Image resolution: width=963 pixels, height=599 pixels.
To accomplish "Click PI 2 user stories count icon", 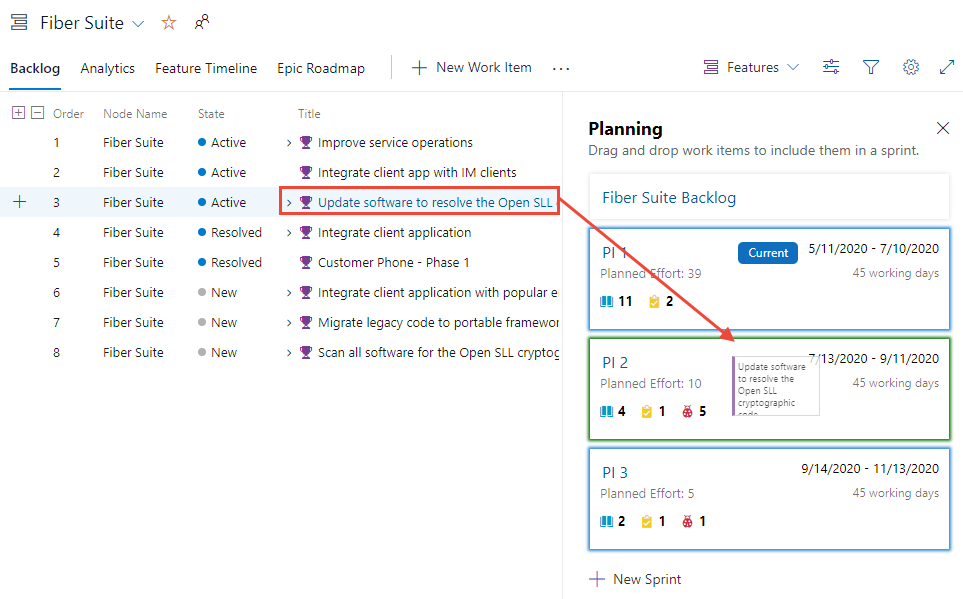I will point(607,411).
